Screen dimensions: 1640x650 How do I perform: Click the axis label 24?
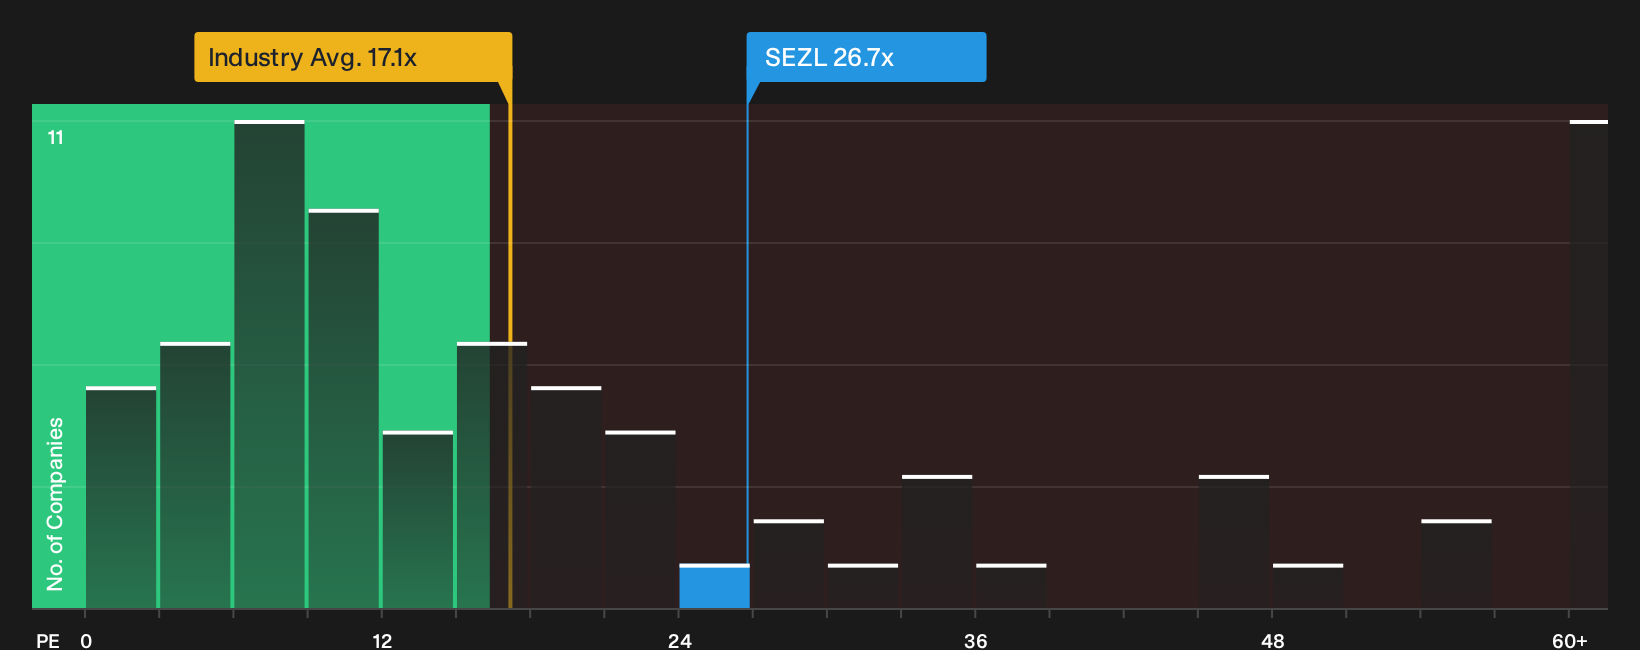coord(679,640)
